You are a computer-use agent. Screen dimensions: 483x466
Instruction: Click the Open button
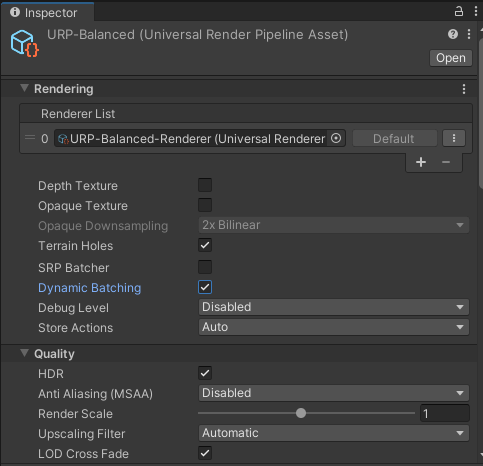pos(451,58)
